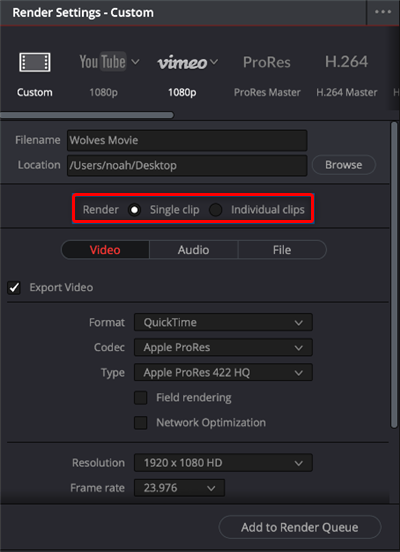Image resolution: width=400 pixels, height=552 pixels.
Task: Select Single clip render option
Action: 134,210
